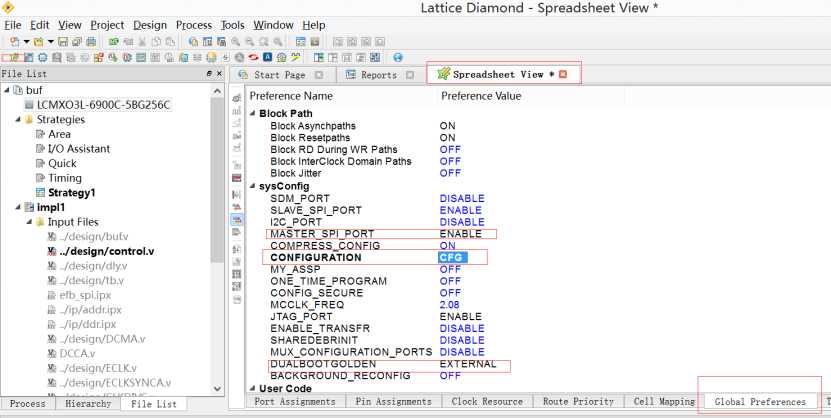Open the CONFIGURATION value CFG dropdown
The height and width of the screenshot is (418, 831).
pyautogui.click(x=453, y=257)
